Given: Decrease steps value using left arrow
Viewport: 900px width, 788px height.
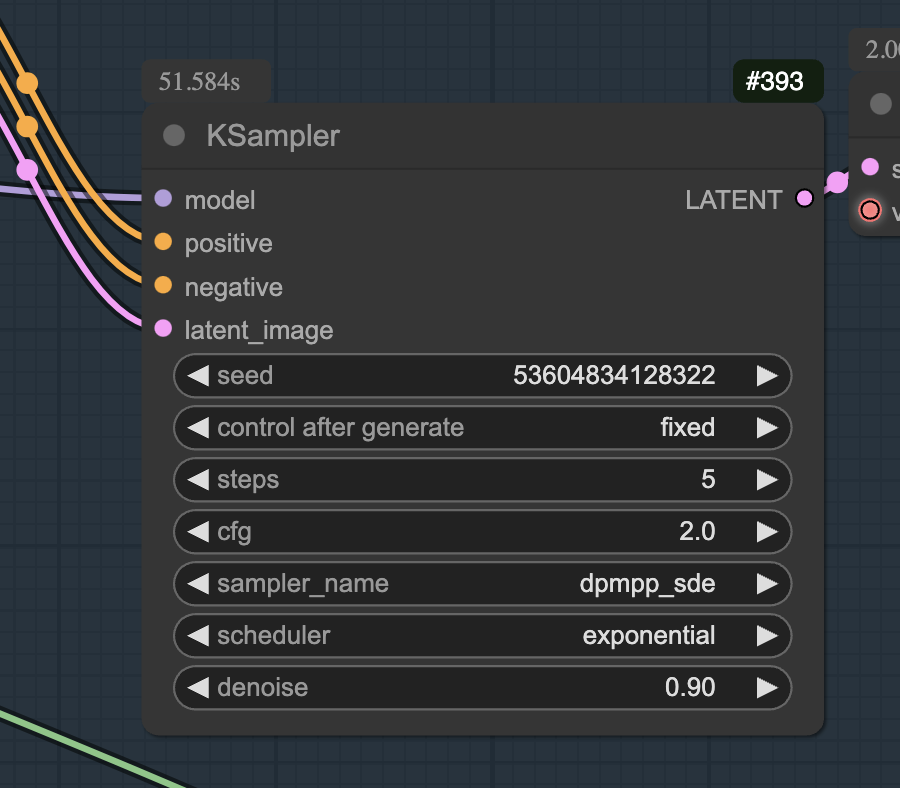Looking at the screenshot, I should click(x=199, y=480).
